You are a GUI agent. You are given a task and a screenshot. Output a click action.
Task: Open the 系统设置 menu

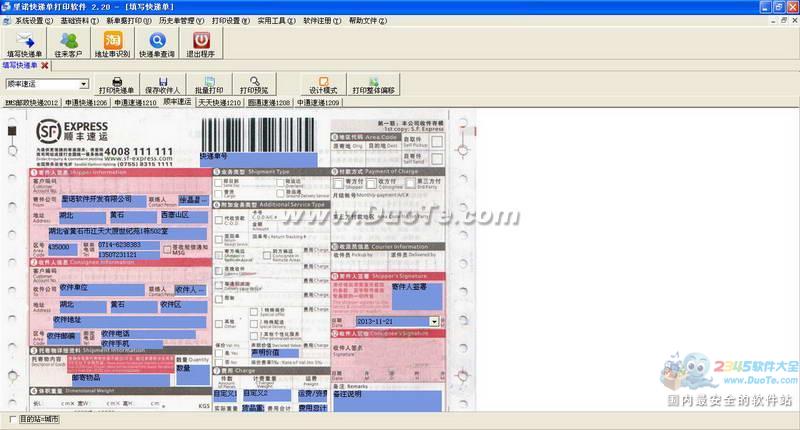(x=34, y=21)
